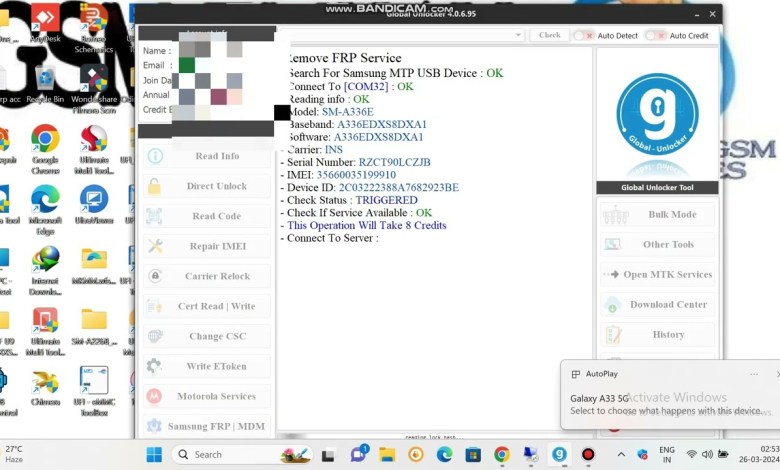Toggle the Auto Detect switch
The height and width of the screenshot is (470, 780).
tap(581, 35)
